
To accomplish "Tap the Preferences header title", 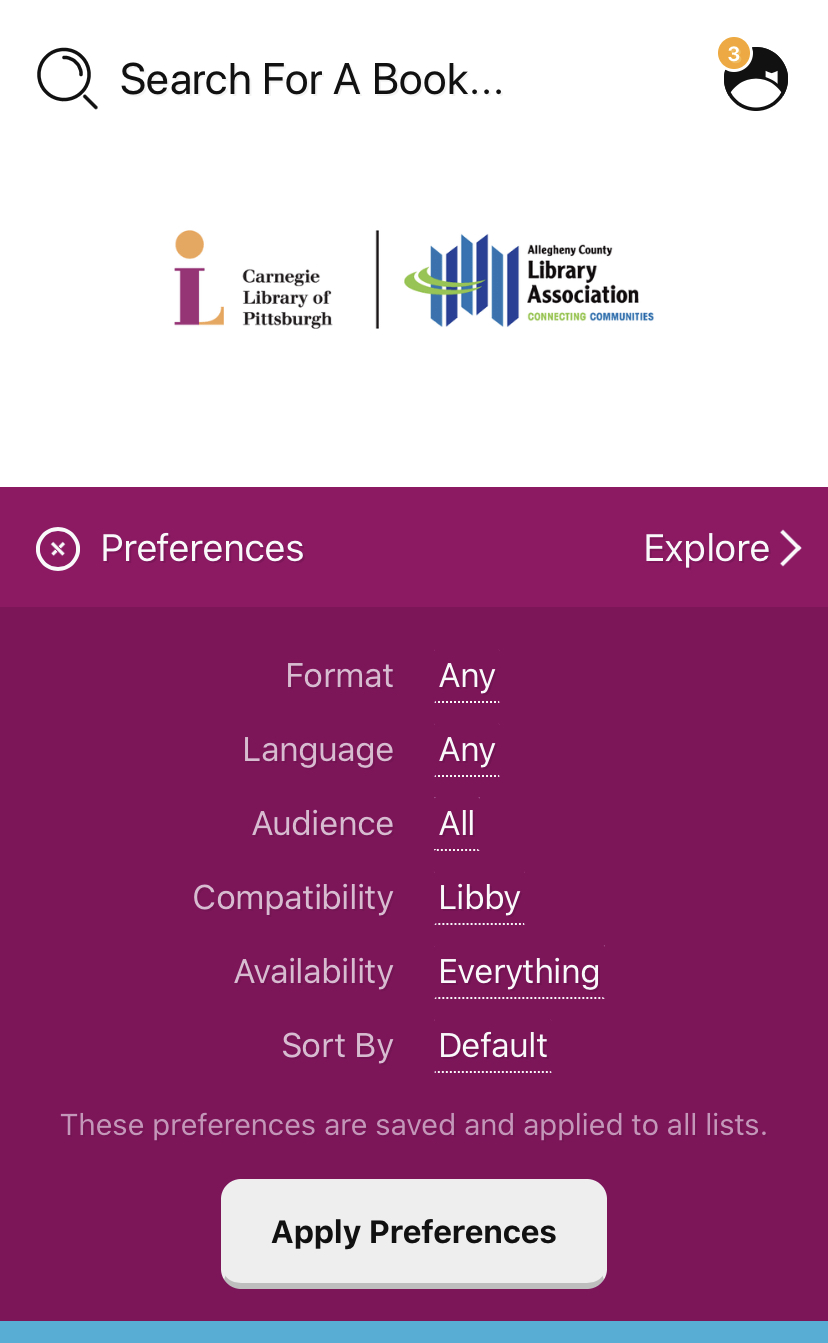I will coord(202,549).
